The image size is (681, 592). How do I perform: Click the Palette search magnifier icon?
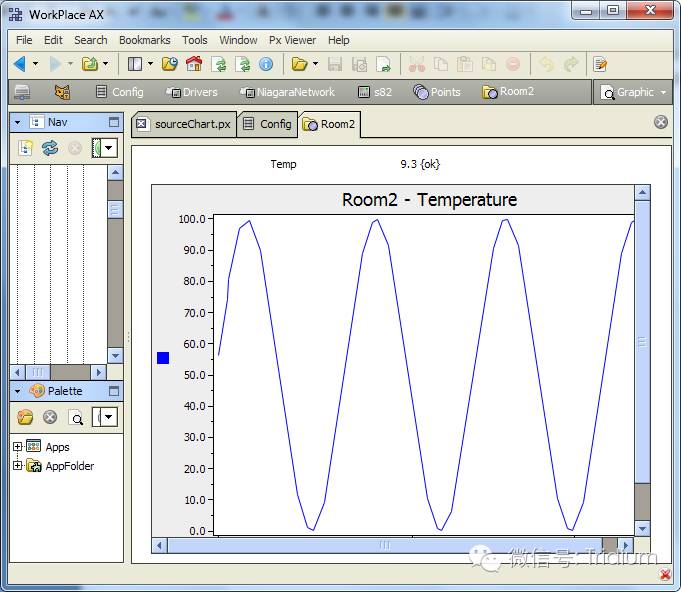point(76,418)
